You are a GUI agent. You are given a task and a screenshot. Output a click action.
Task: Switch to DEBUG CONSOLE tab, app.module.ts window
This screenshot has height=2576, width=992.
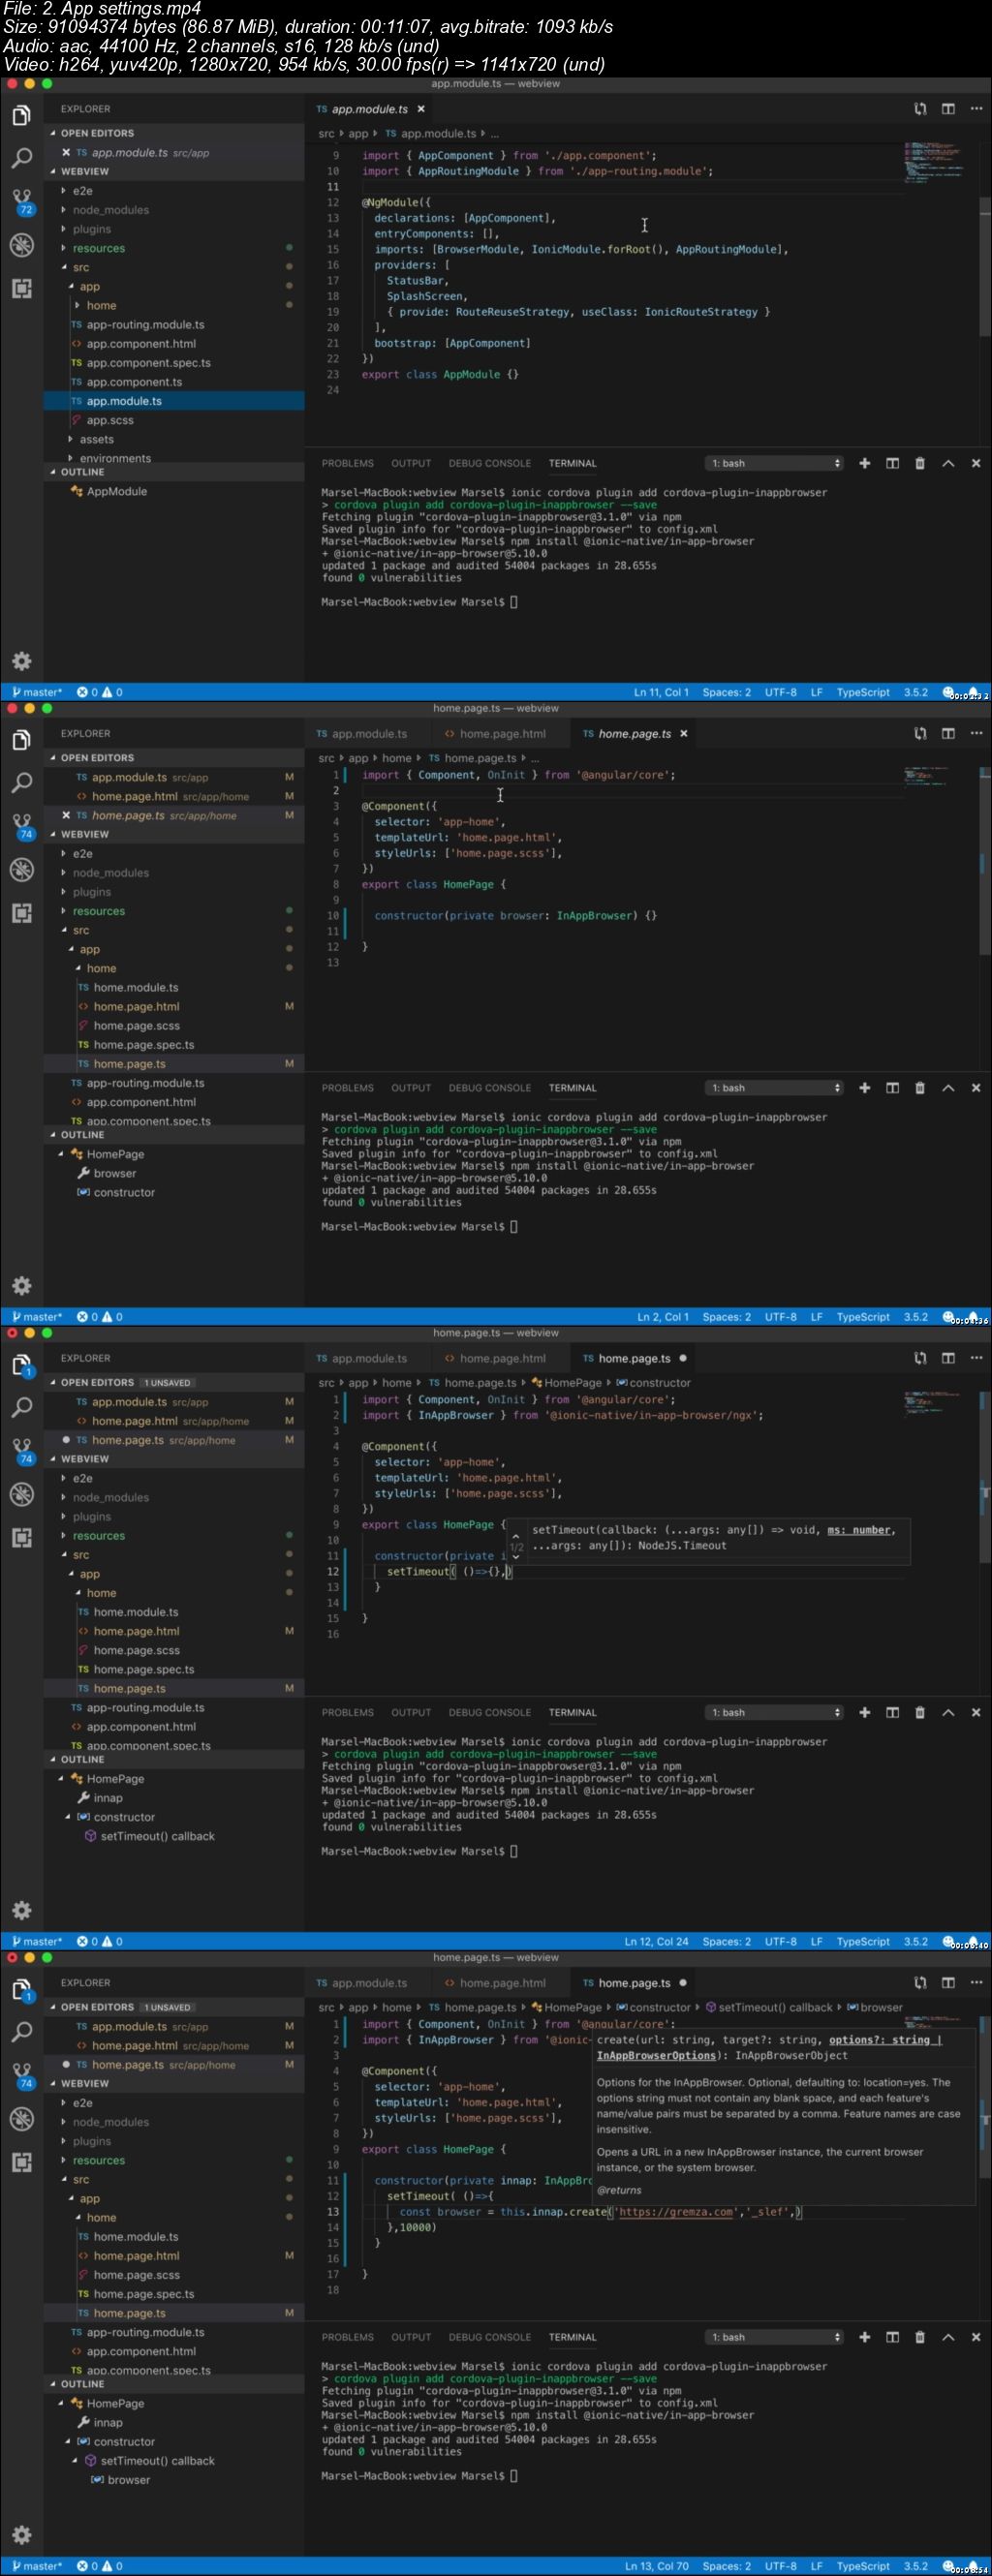[x=489, y=463]
